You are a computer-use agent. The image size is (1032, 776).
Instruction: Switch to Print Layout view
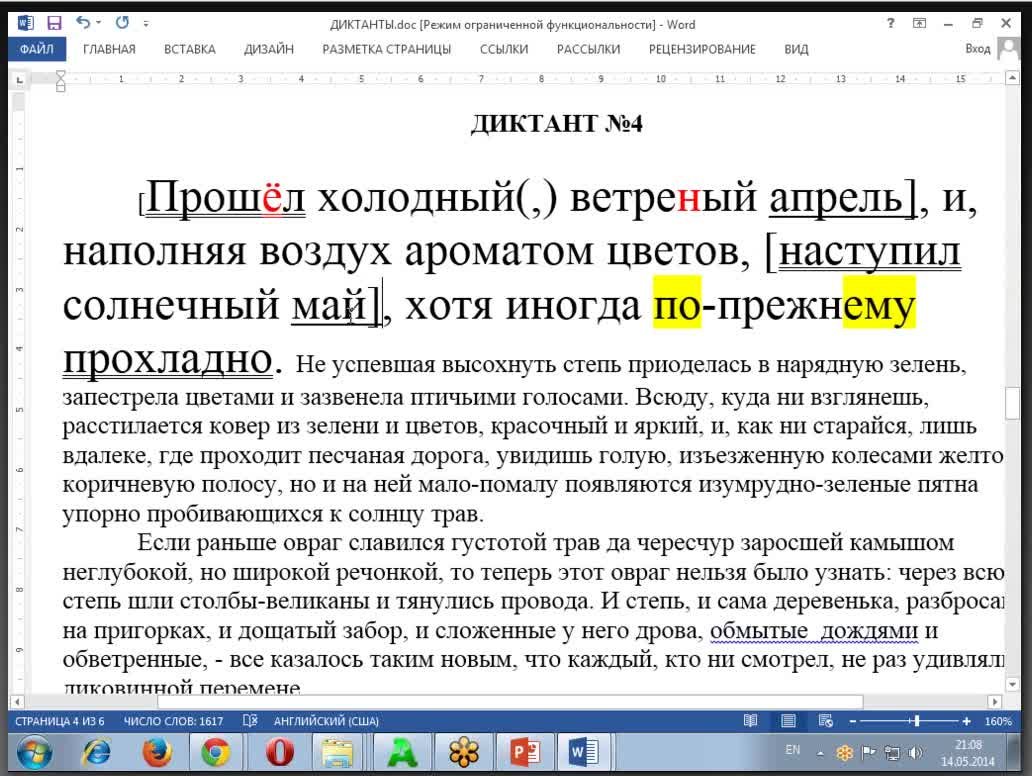[x=788, y=721]
